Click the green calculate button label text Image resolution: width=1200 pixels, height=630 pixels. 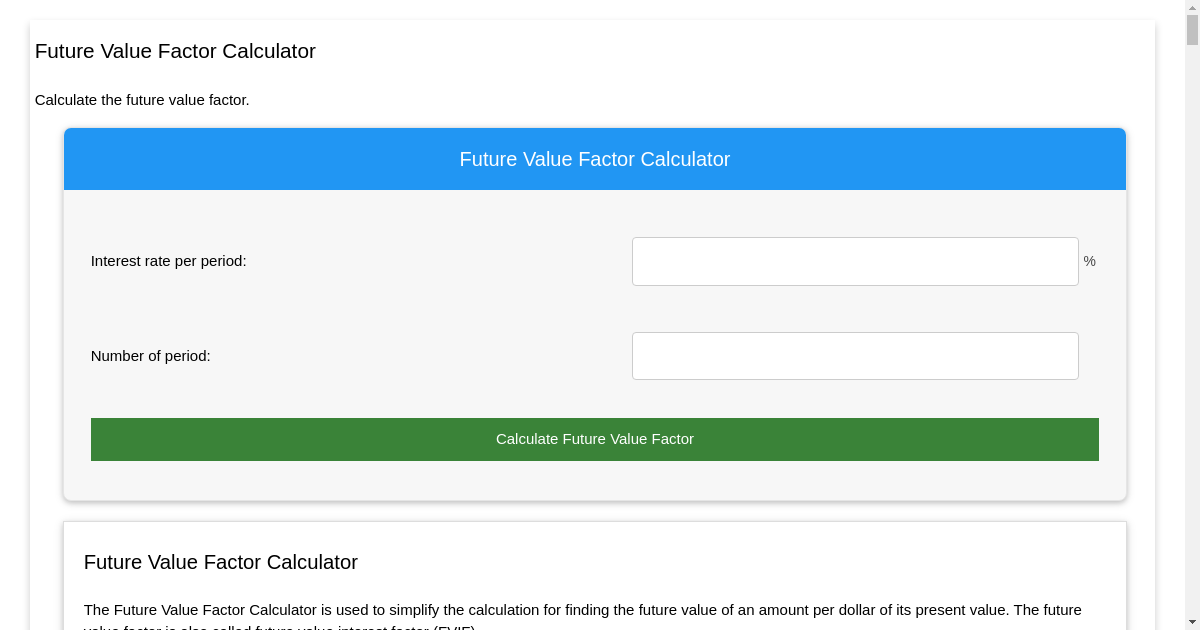pos(594,439)
